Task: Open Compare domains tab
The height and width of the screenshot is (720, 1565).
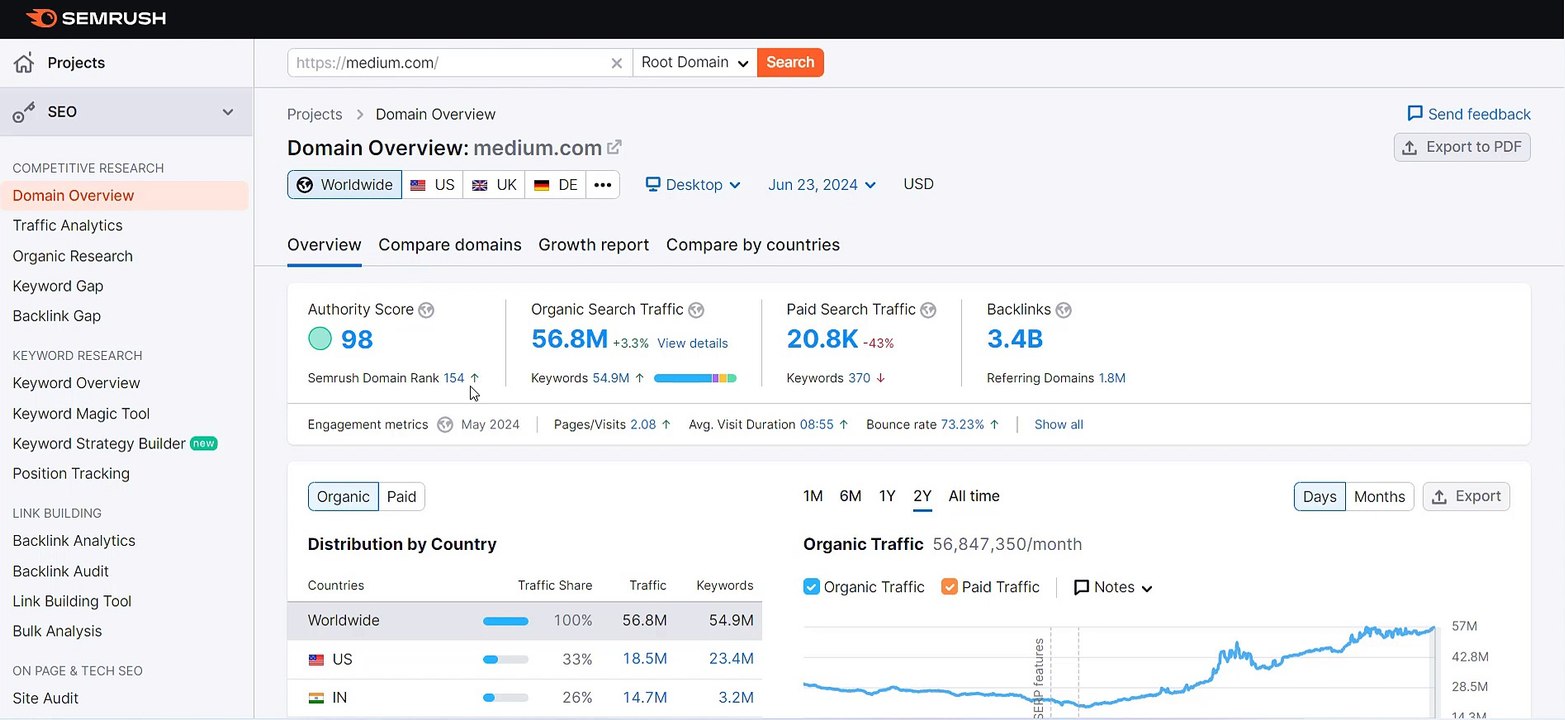Action: click(x=450, y=245)
